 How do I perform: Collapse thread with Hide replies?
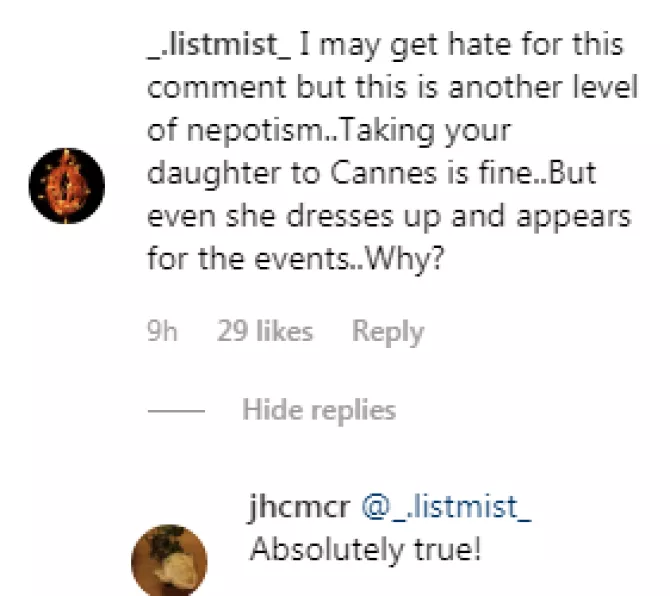(319, 410)
